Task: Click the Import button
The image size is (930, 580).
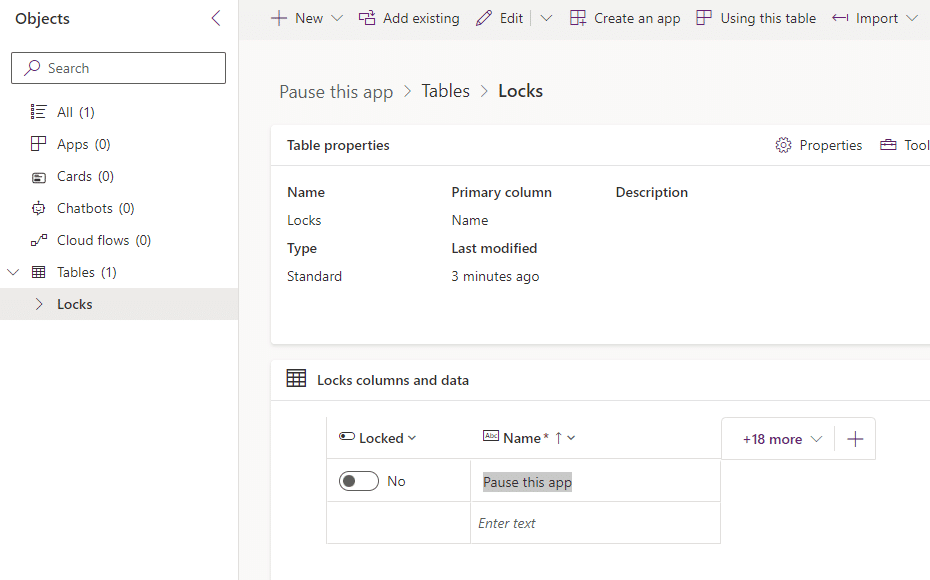Action: [x=865, y=18]
